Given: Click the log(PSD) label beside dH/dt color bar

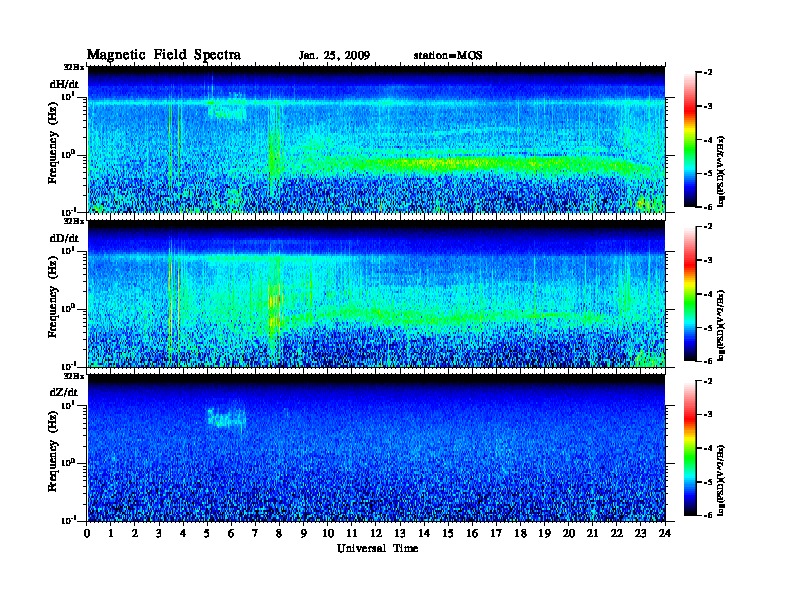Looking at the screenshot, I should [x=722, y=172].
